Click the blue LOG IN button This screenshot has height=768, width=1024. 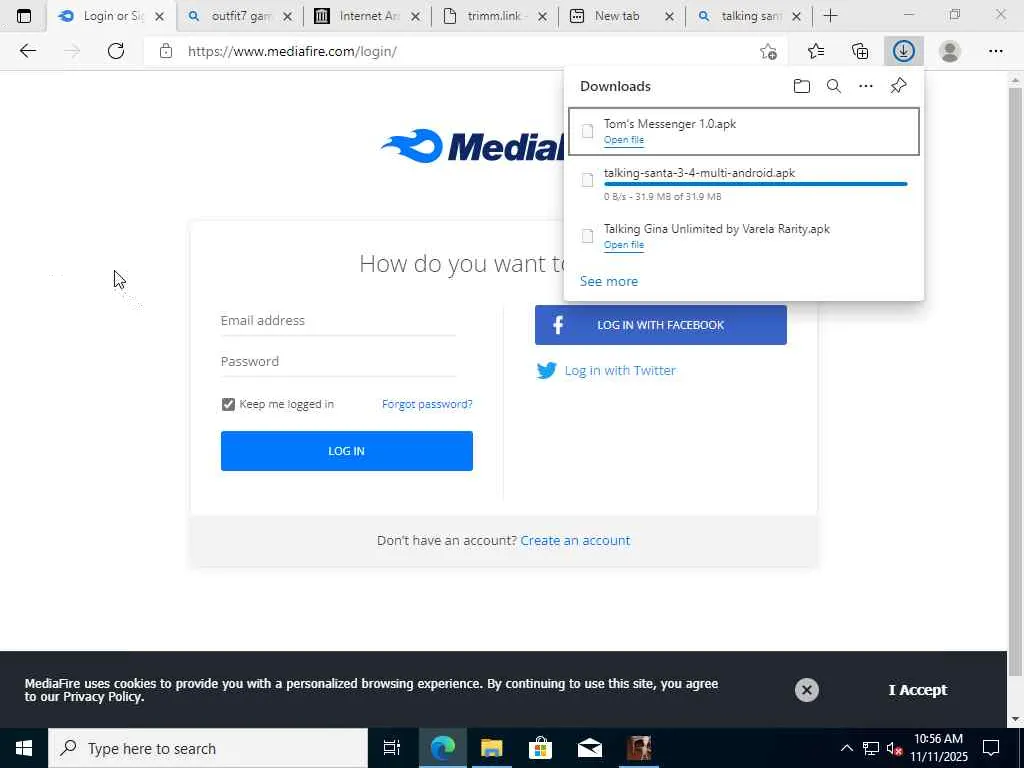(x=346, y=451)
